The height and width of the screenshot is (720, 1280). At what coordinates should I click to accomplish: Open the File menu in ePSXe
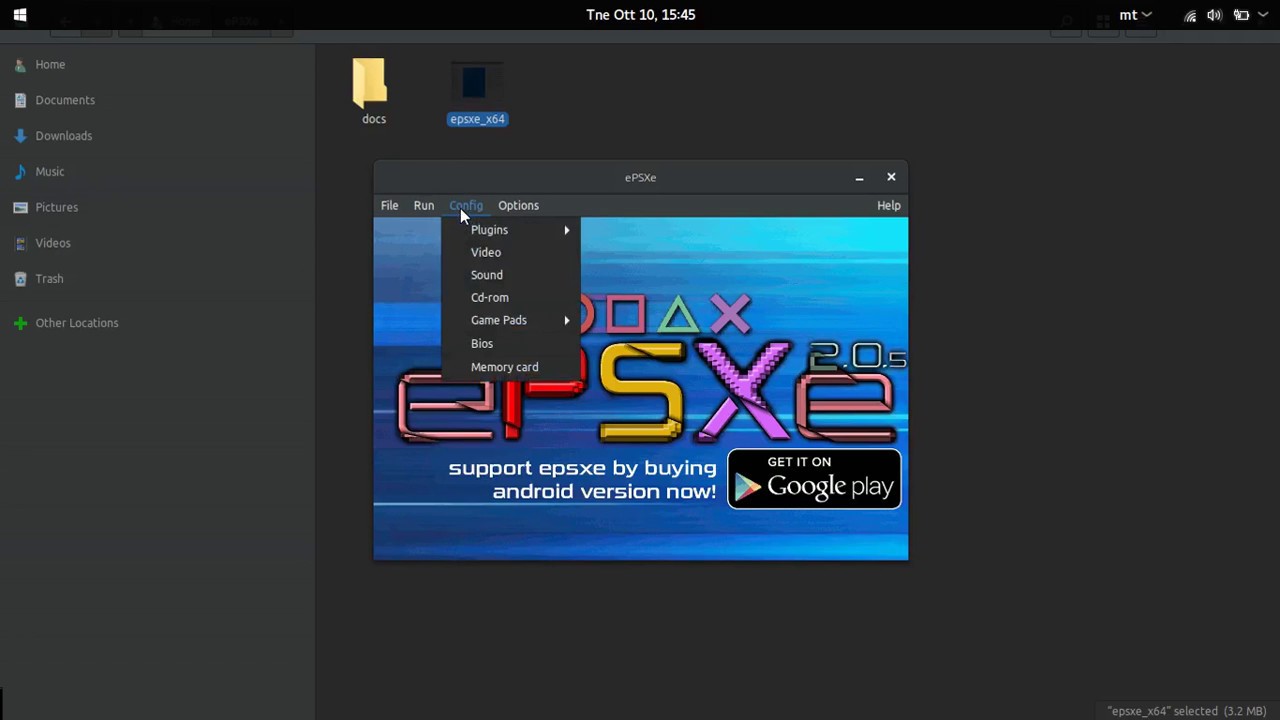(389, 205)
